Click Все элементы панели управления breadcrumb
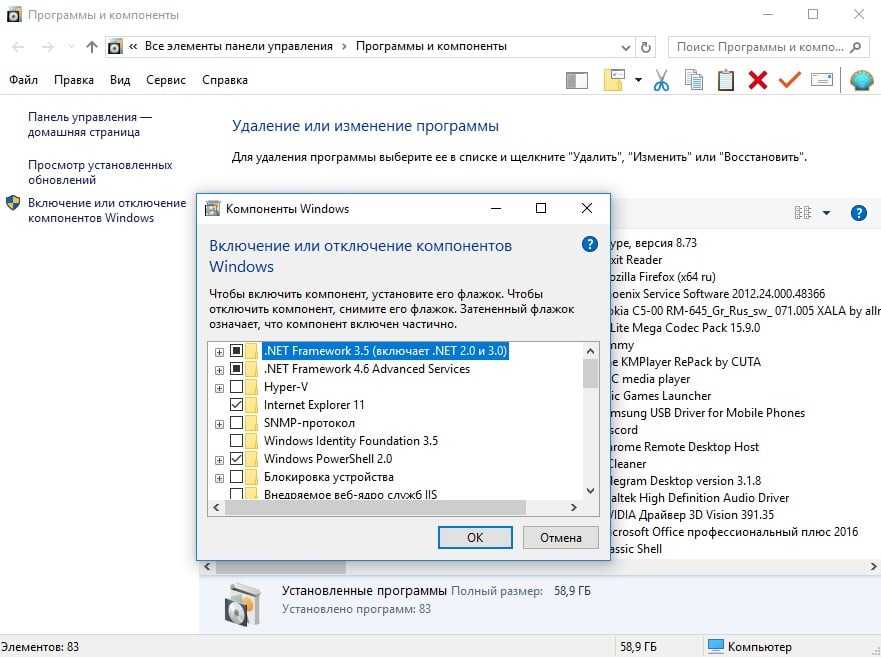Screen dimensions: 881x657 [238, 46]
